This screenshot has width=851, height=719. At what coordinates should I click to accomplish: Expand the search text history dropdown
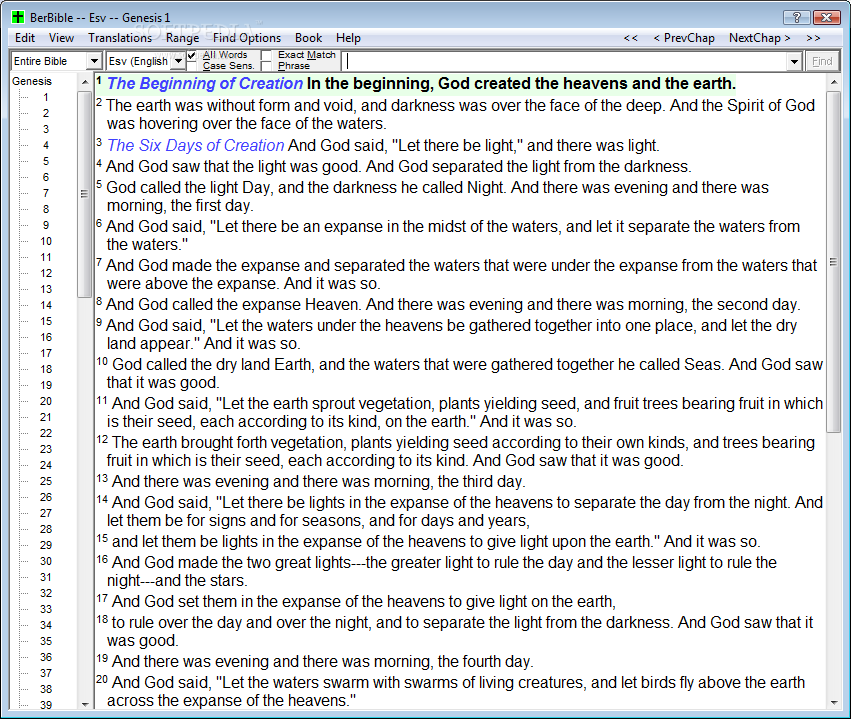tap(794, 61)
